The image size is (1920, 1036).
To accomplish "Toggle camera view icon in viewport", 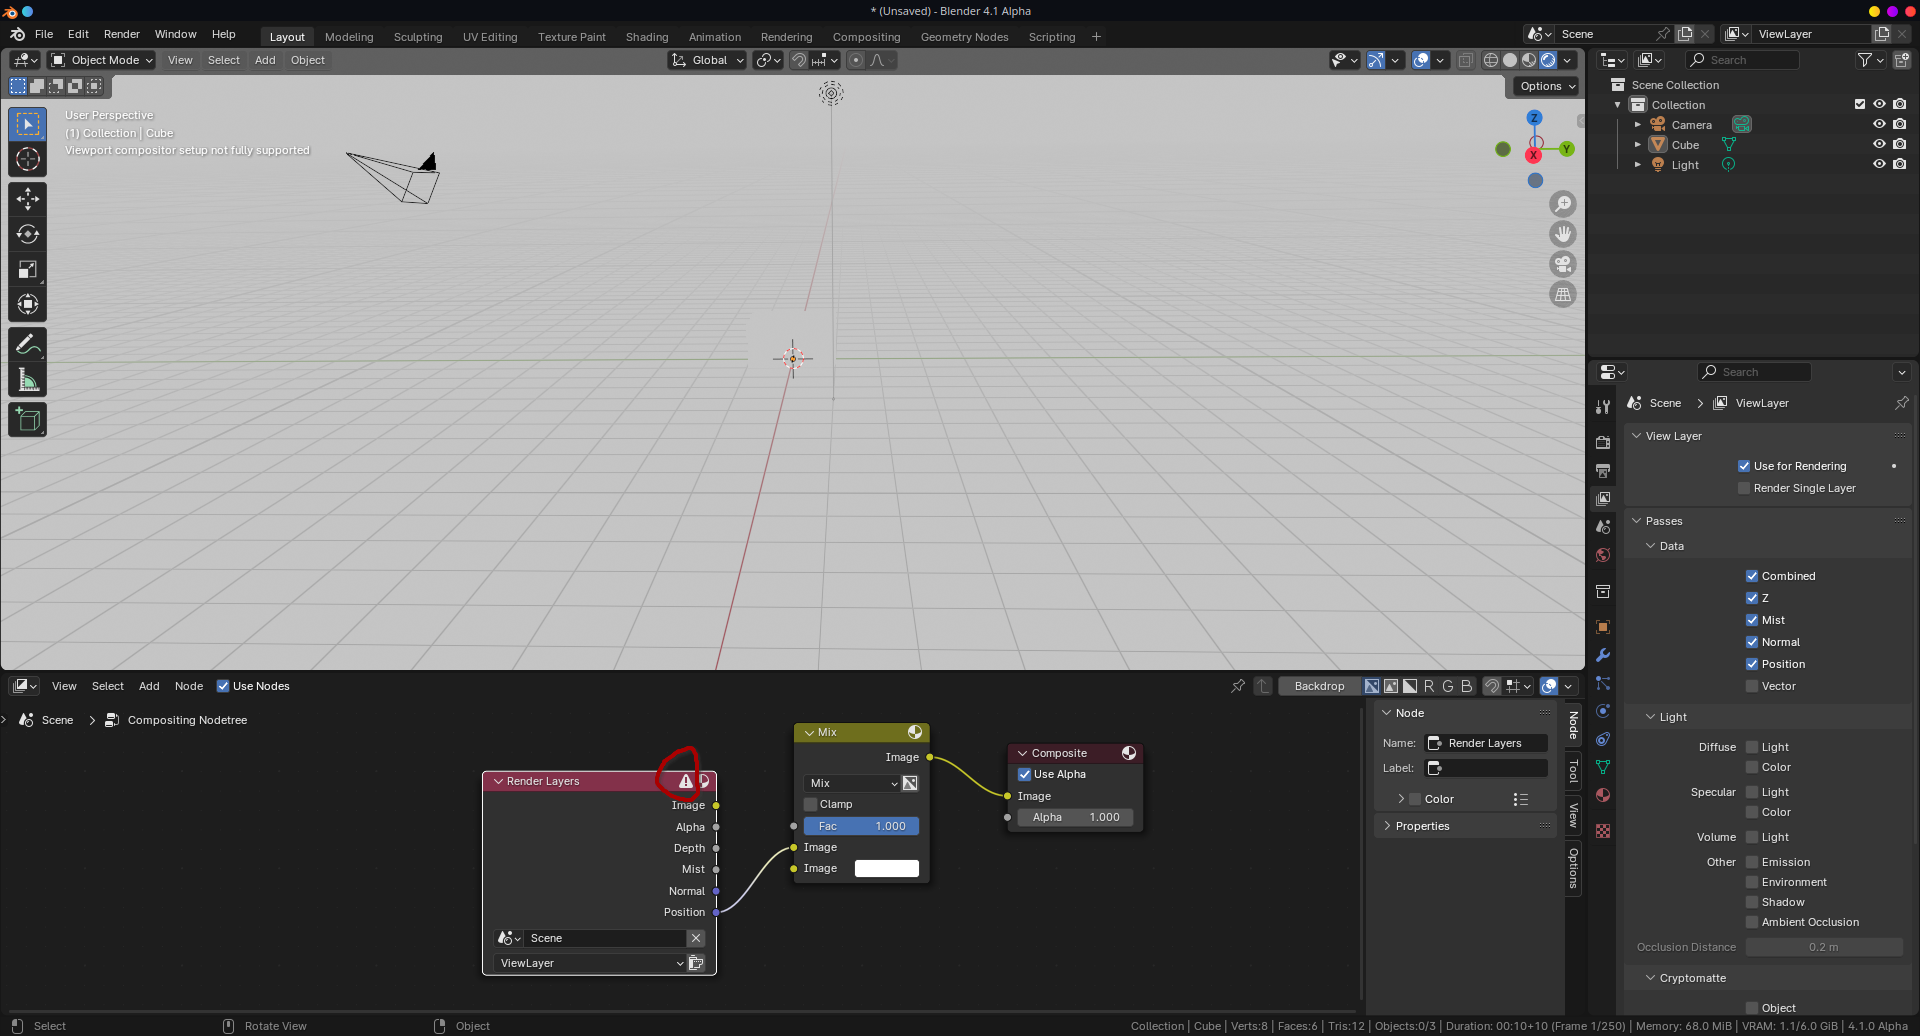I will click(1562, 264).
